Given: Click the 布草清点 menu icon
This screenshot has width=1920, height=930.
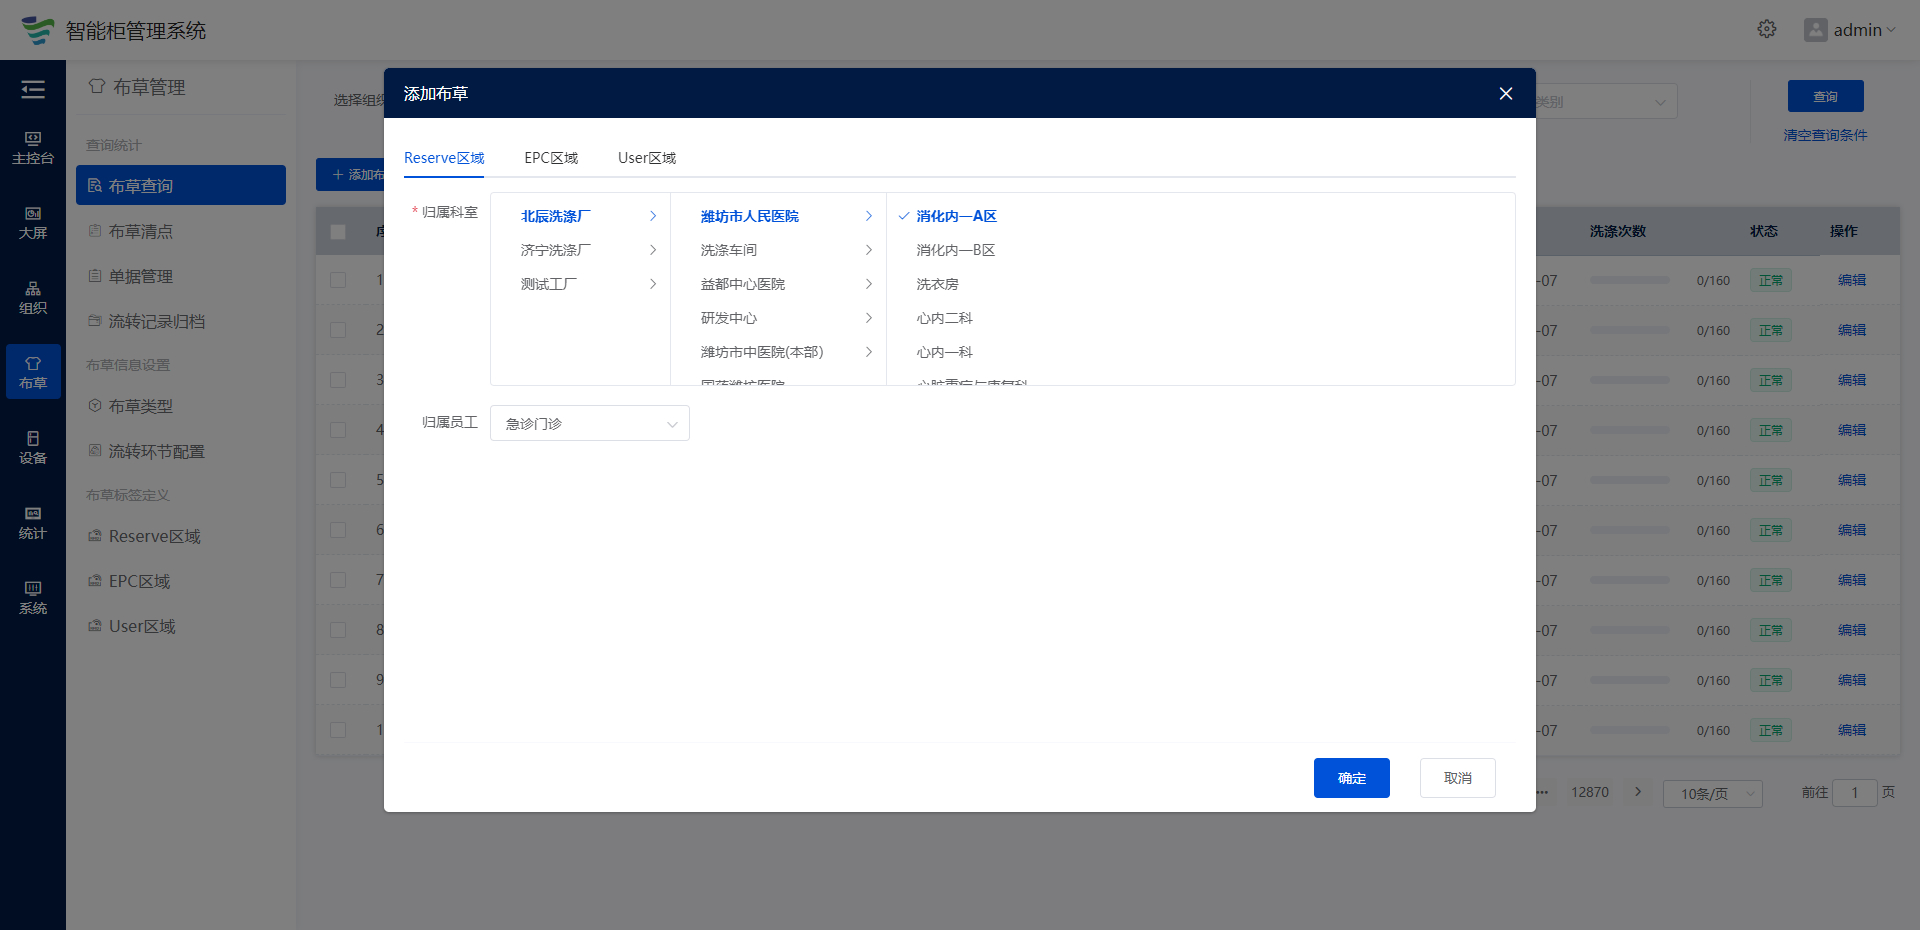Looking at the screenshot, I should point(95,230).
